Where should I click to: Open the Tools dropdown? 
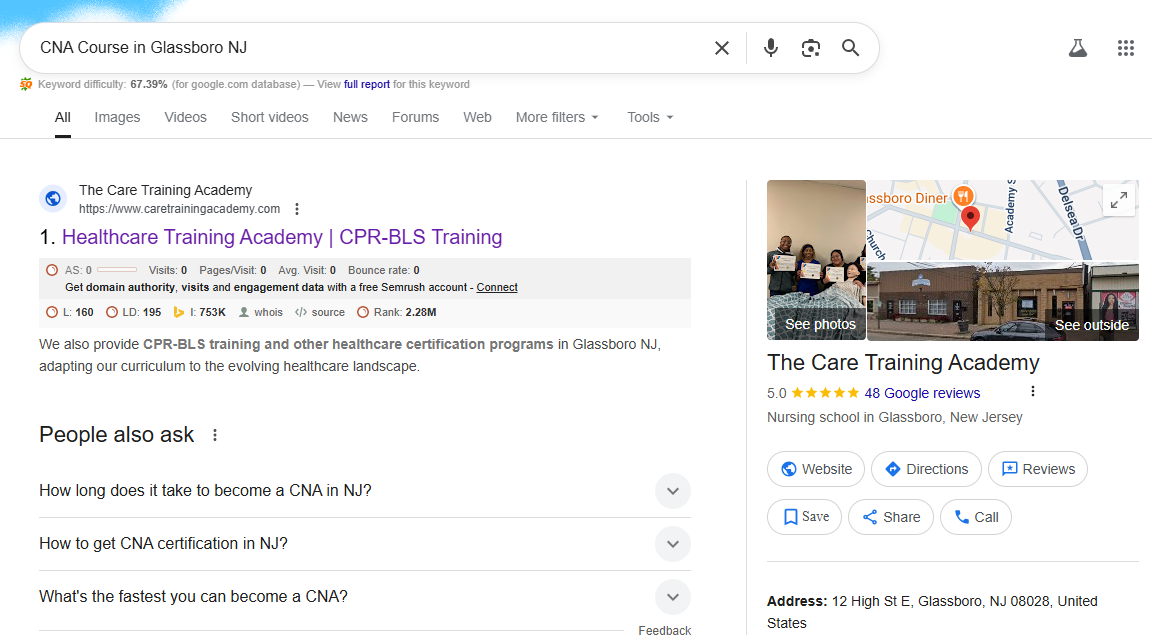[650, 117]
